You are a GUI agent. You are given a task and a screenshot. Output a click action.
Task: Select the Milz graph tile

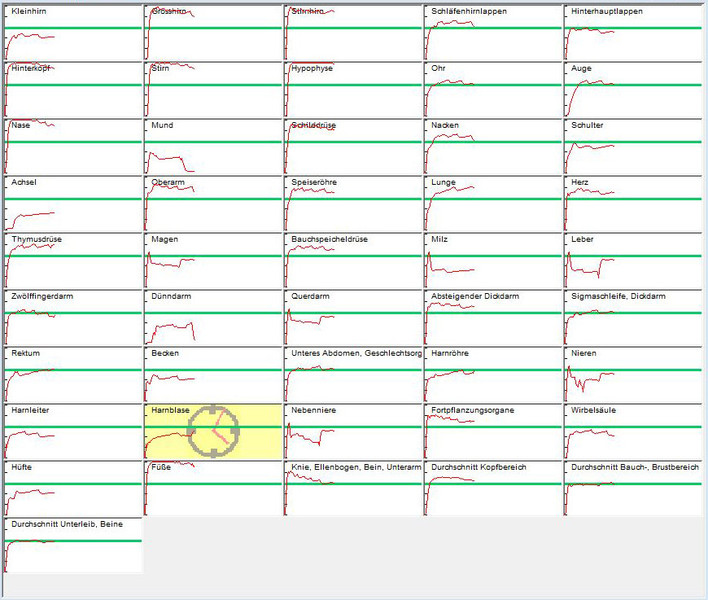point(492,261)
